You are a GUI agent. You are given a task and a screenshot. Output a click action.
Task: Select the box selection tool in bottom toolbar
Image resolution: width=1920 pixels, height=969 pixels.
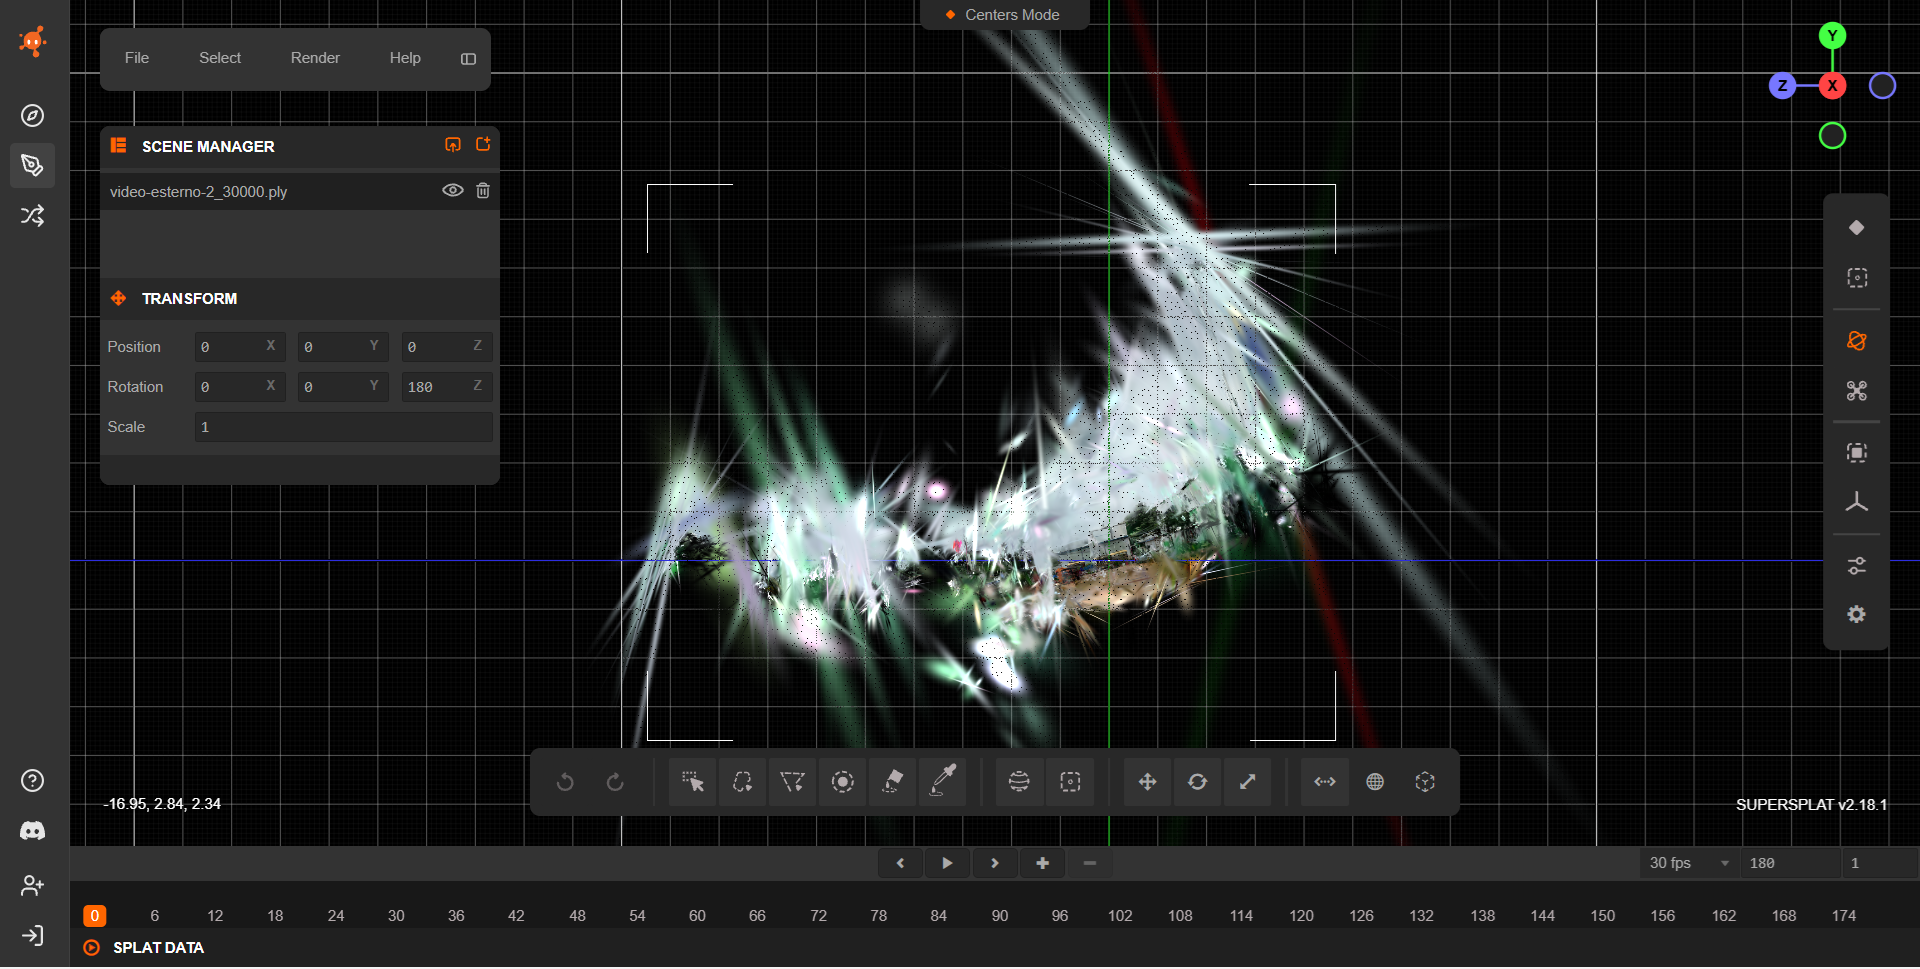[1070, 782]
